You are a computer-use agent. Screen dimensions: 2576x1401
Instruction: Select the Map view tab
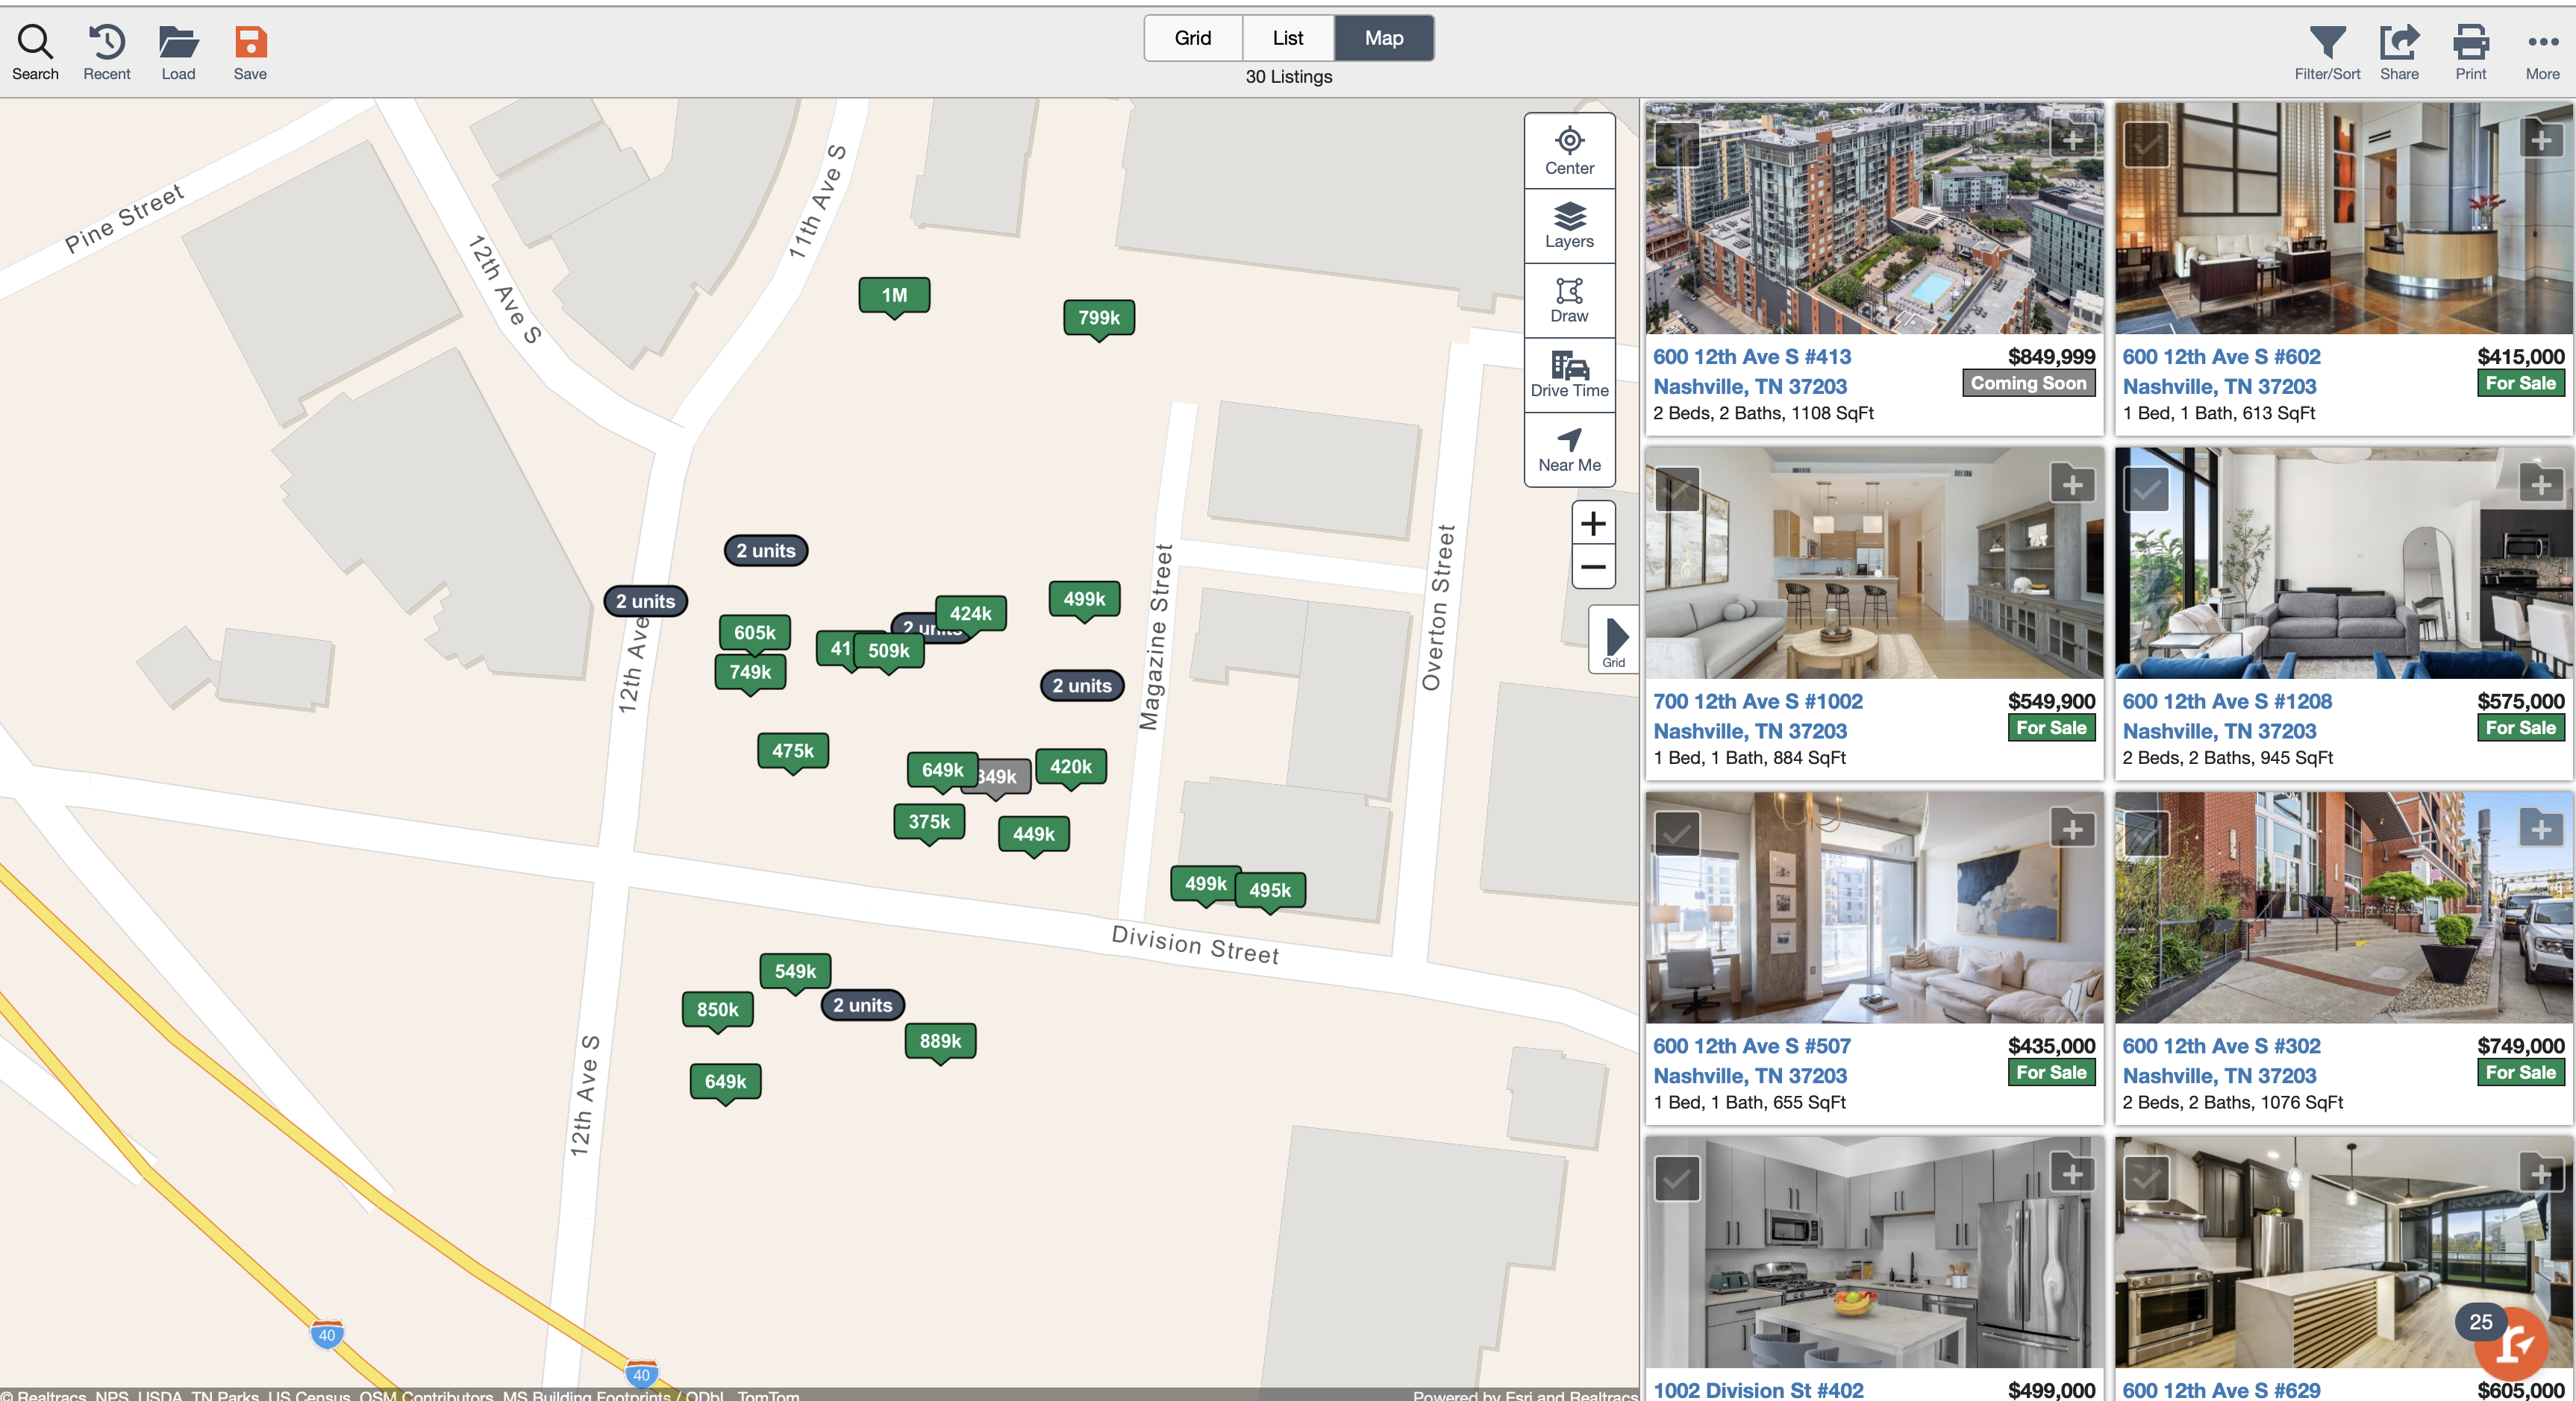pos(1384,38)
